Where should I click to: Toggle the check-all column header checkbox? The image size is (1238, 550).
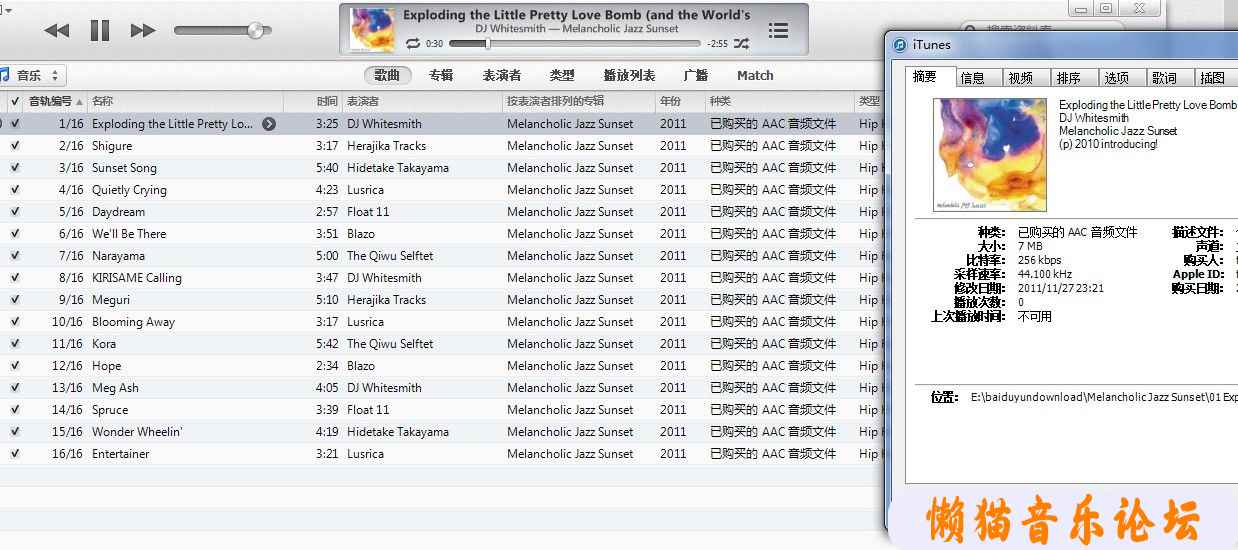pyautogui.click(x=14, y=101)
